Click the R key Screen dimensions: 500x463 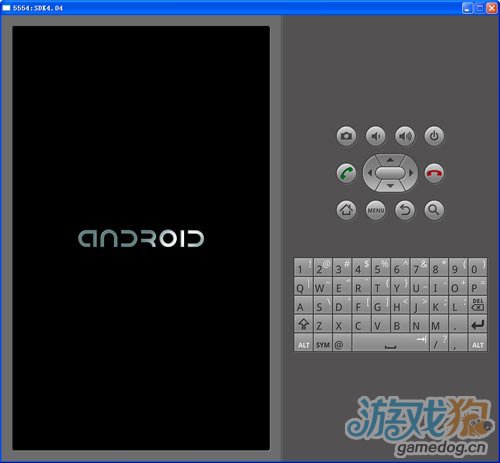[361, 286]
